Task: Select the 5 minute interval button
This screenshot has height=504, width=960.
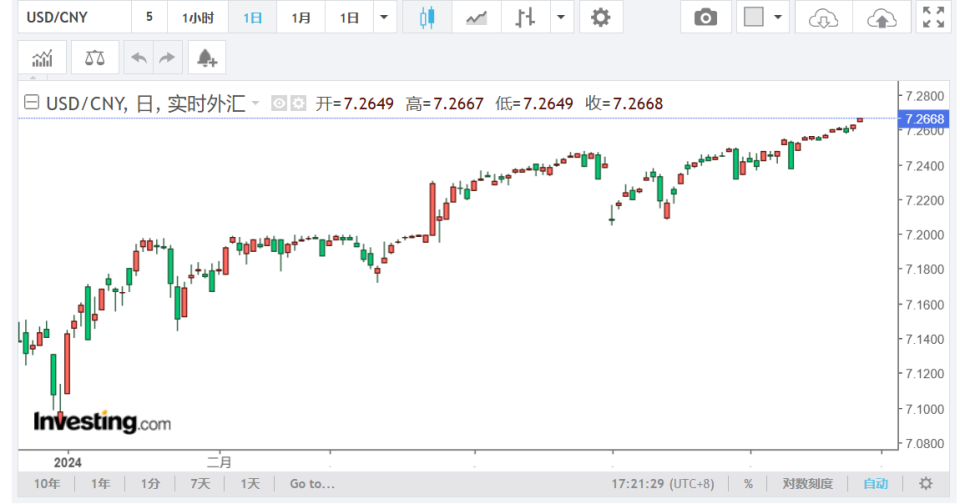Action: (149, 17)
